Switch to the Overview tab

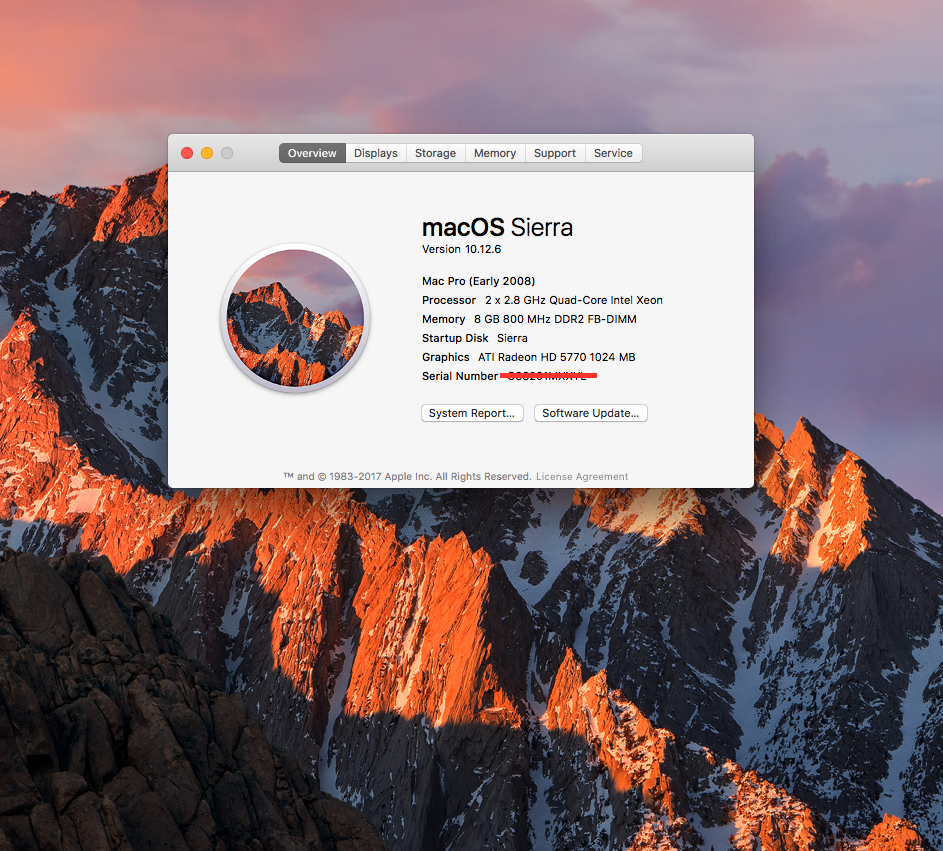[312, 153]
